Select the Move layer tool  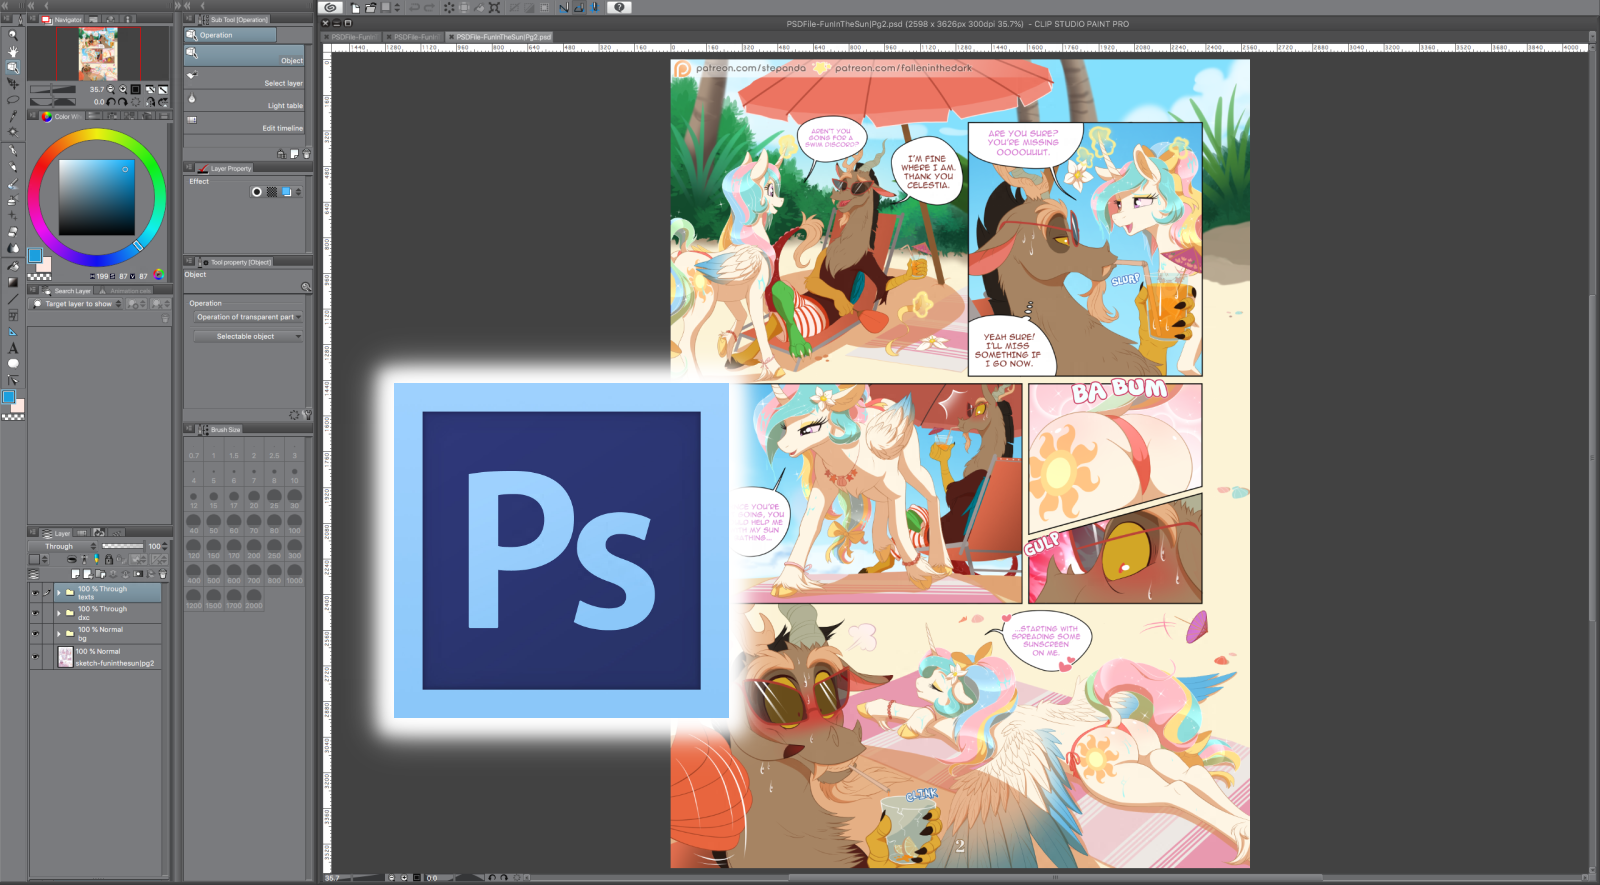(13, 84)
